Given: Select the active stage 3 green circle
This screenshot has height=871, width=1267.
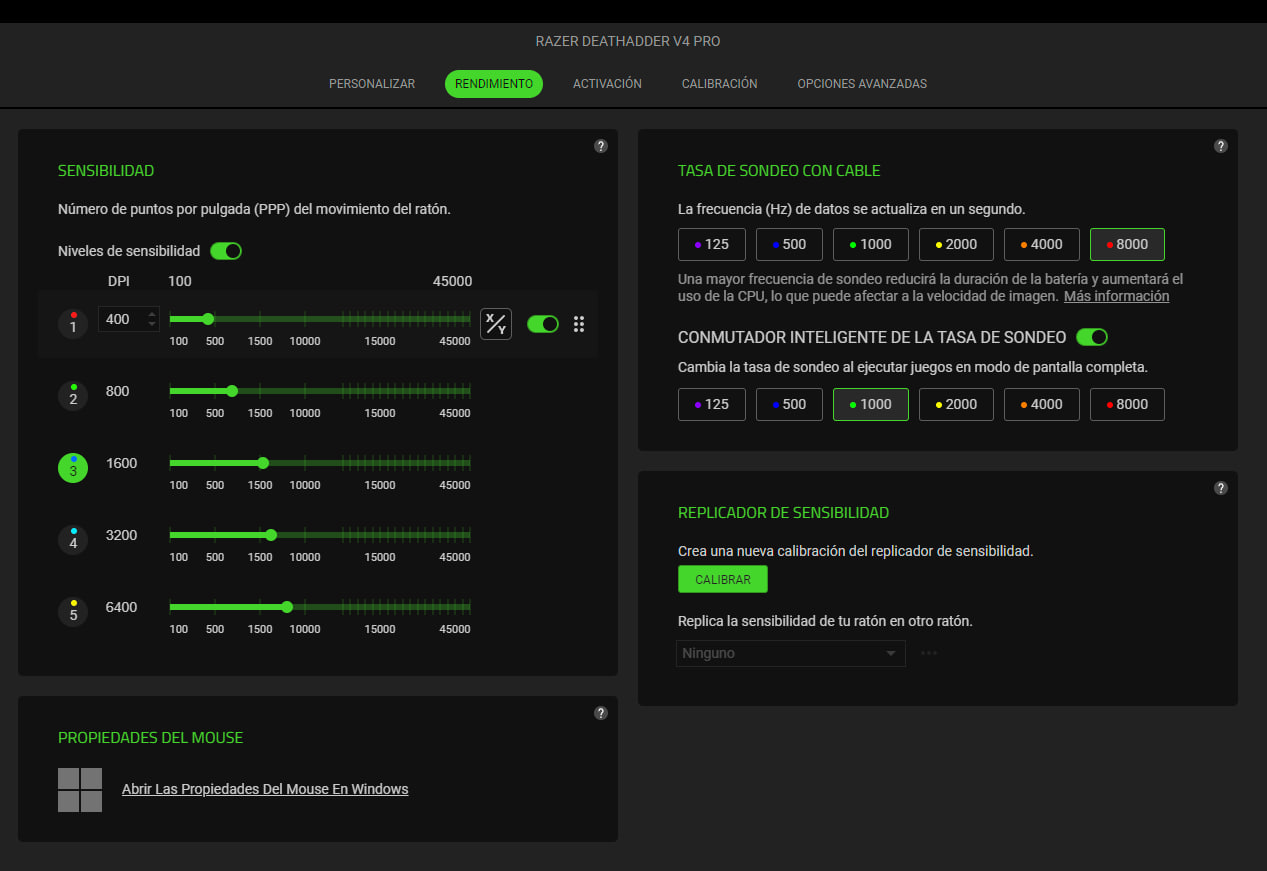Looking at the screenshot, I should click(73, 468).
